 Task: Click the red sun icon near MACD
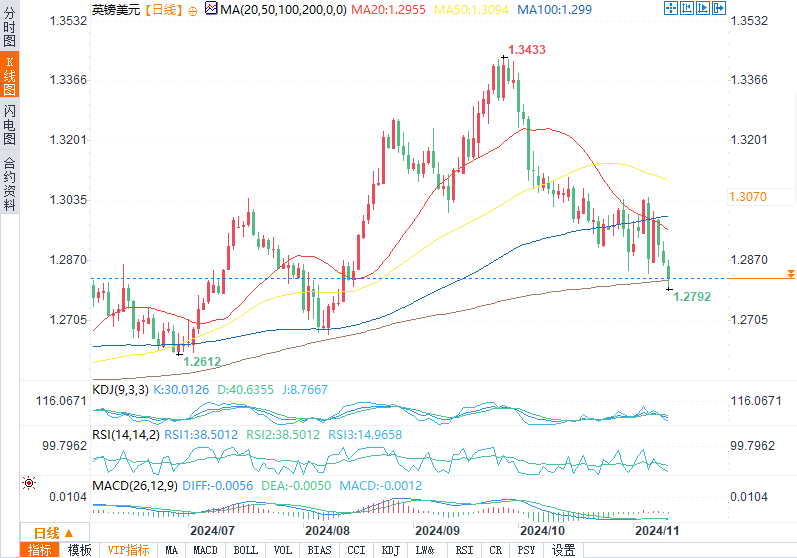(x=29, y=482)
